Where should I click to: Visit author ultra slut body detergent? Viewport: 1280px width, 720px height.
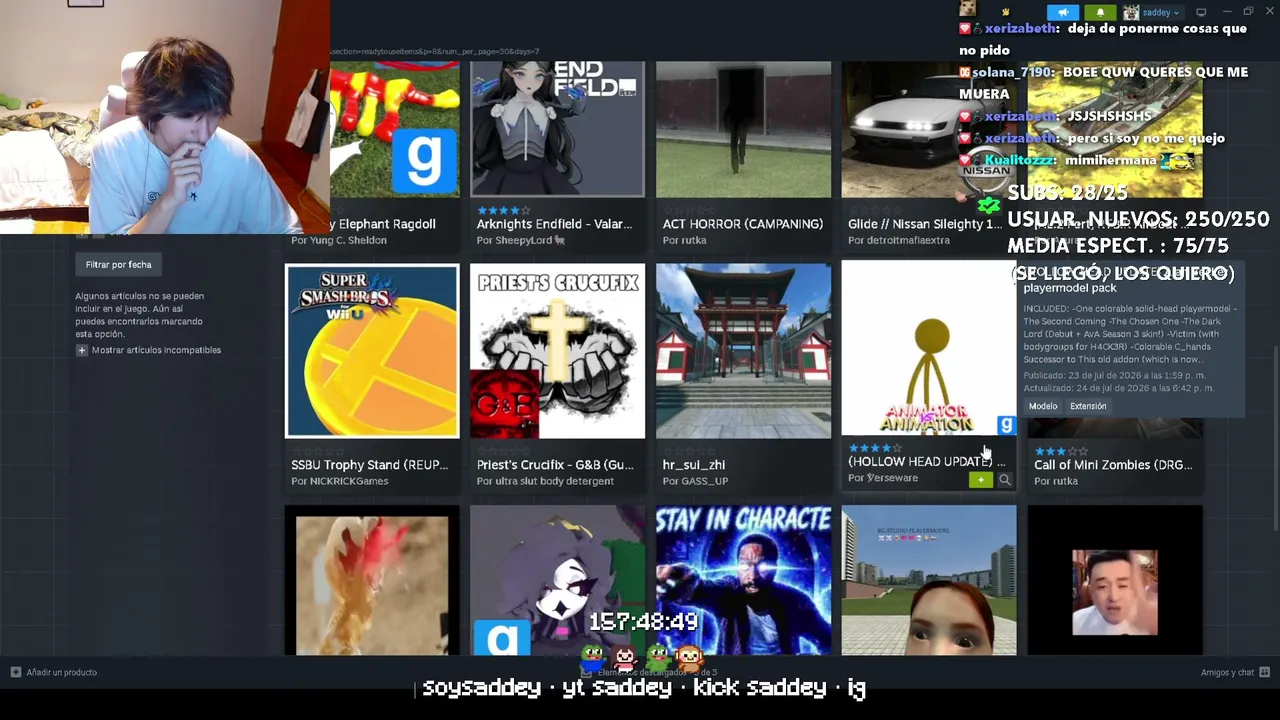545,481
